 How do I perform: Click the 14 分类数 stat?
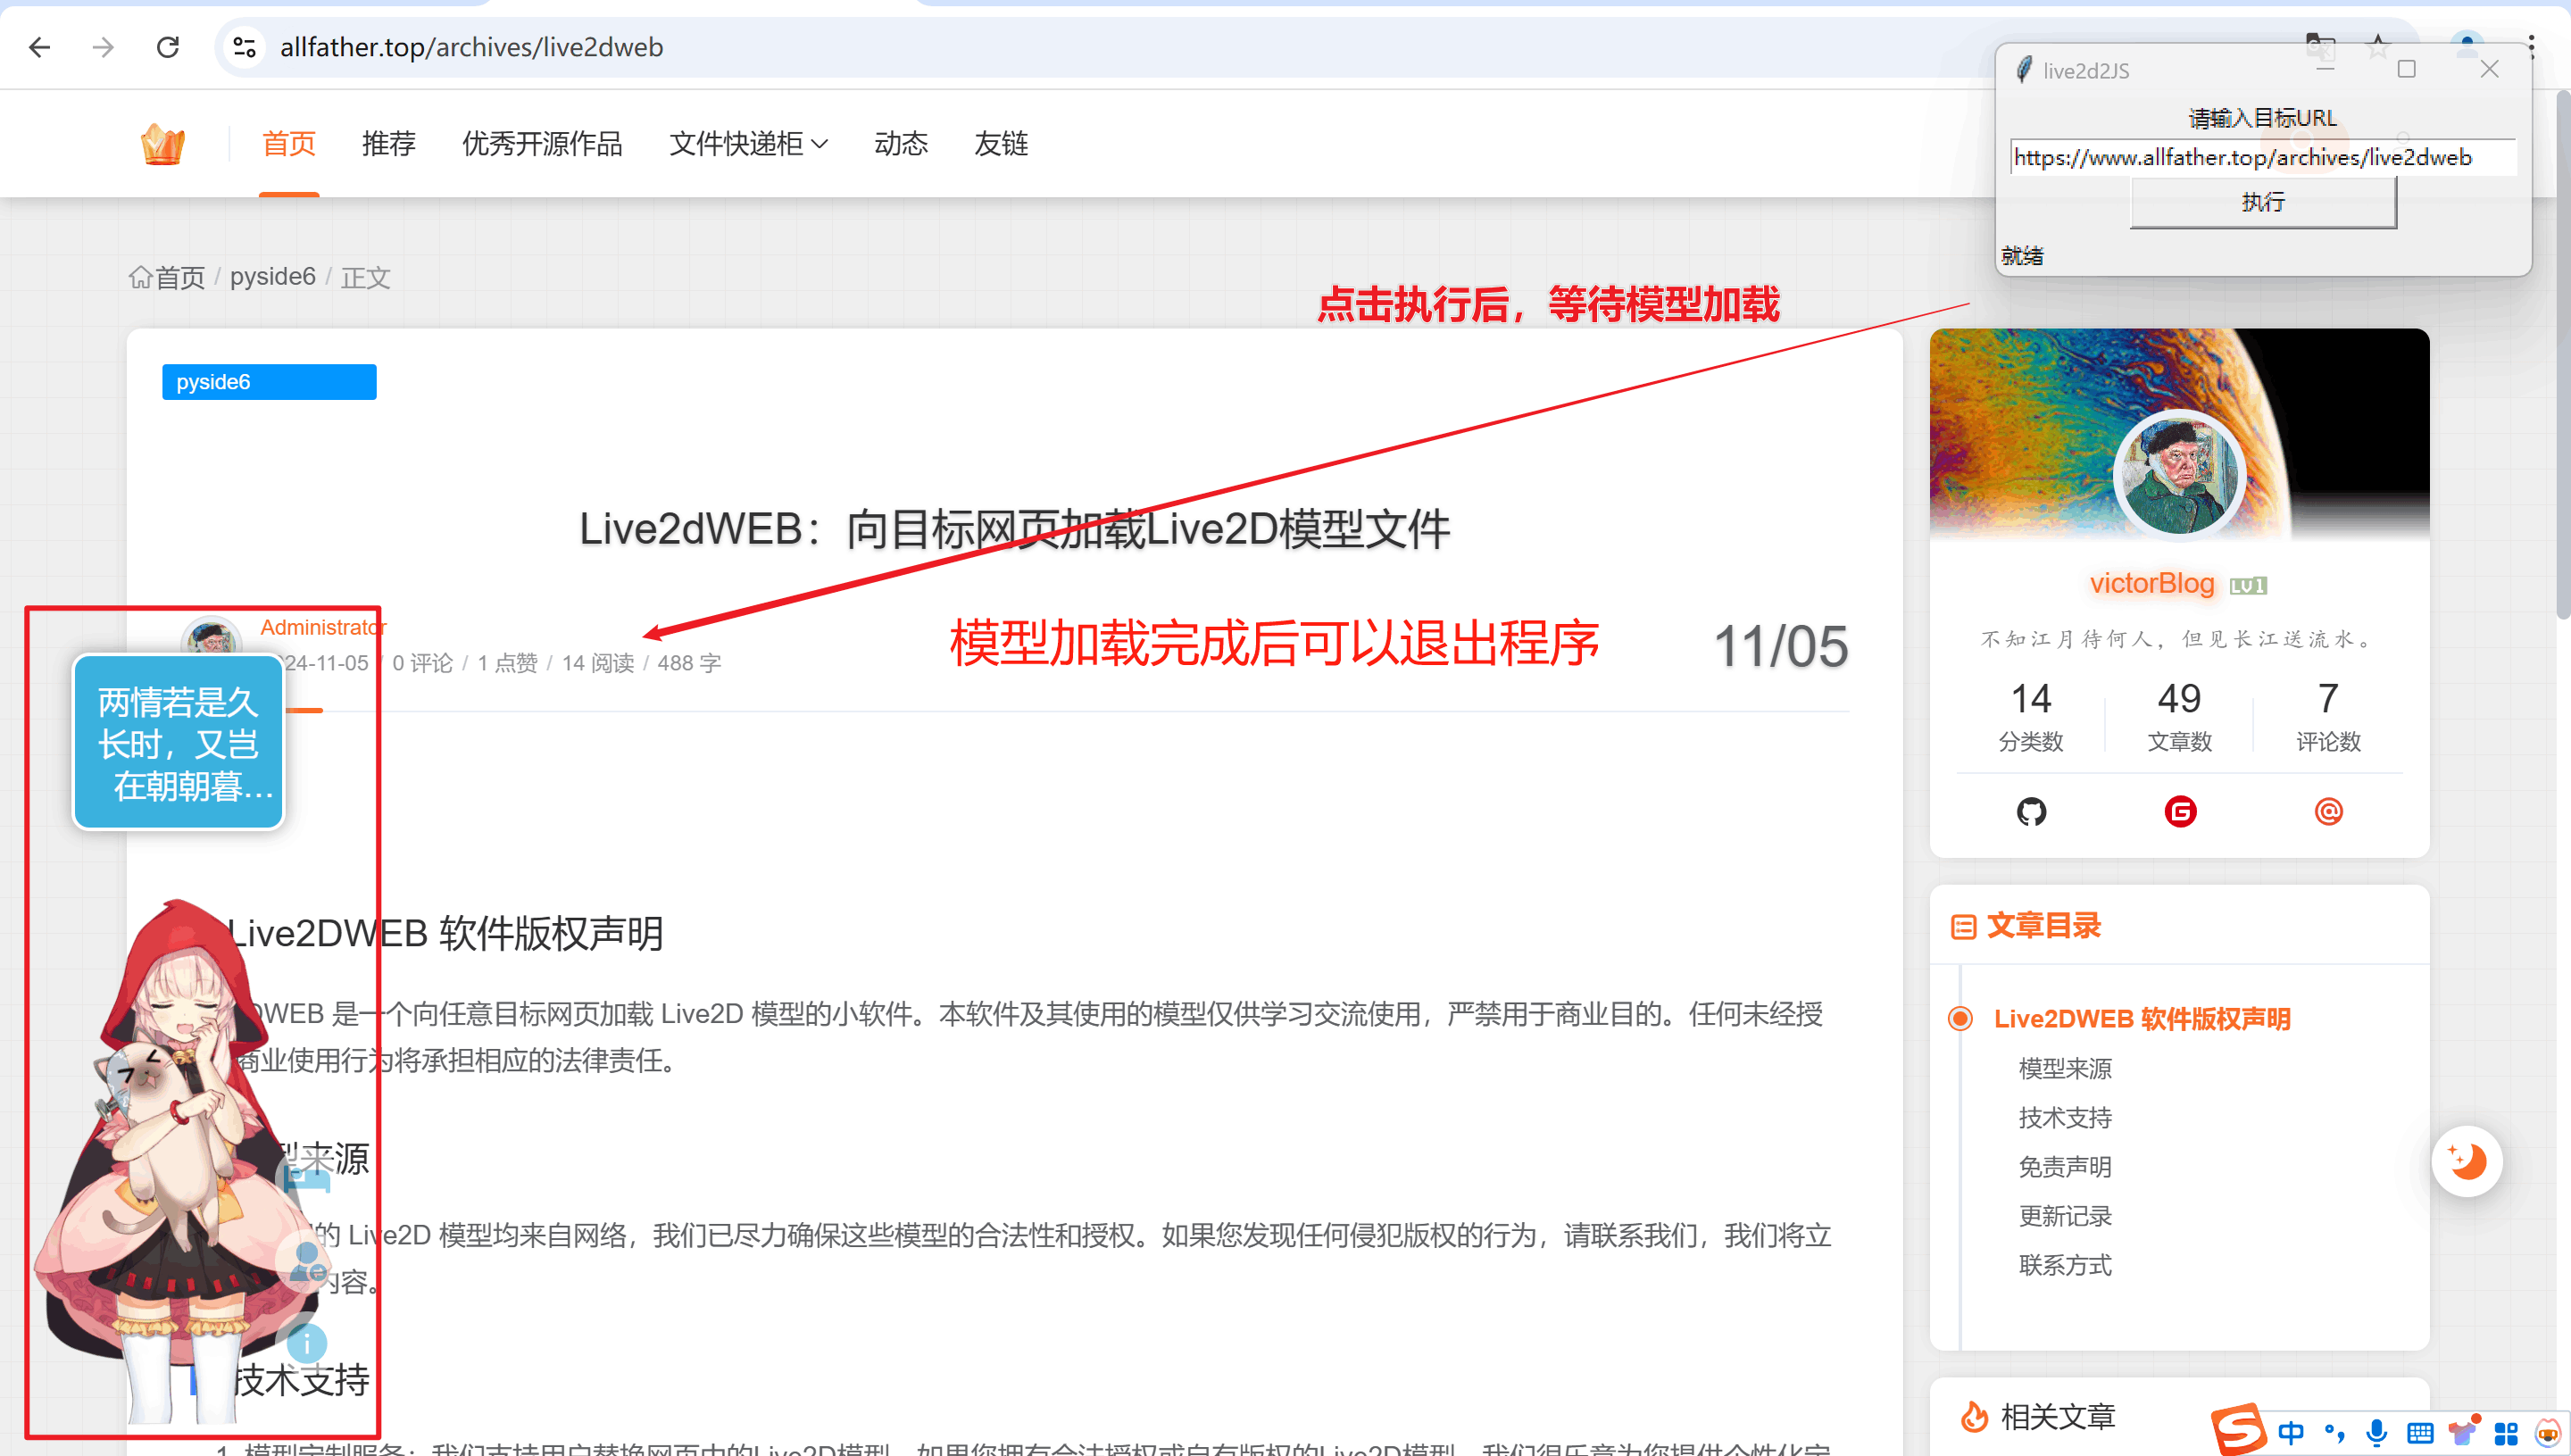tap(2031, 716)
